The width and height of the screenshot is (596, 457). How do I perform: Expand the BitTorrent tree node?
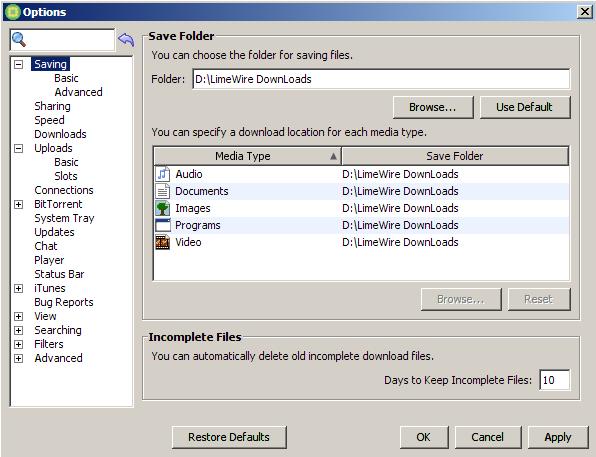pyautogui.click(x=18, y=205)
